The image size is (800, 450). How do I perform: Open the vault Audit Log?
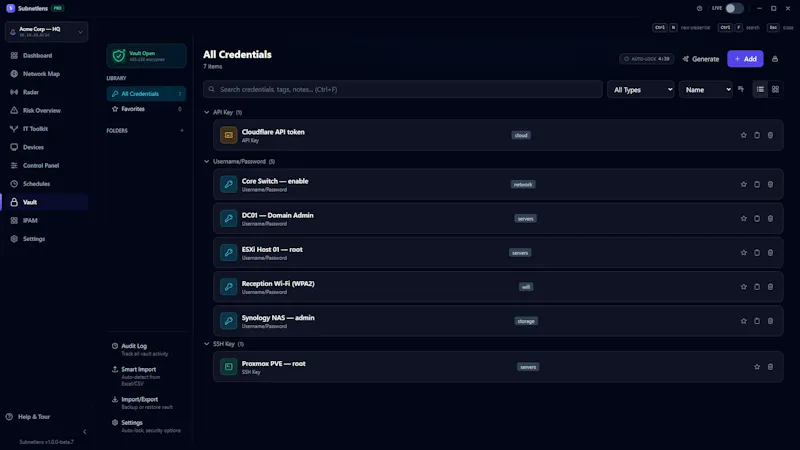[x=146, y=349]
